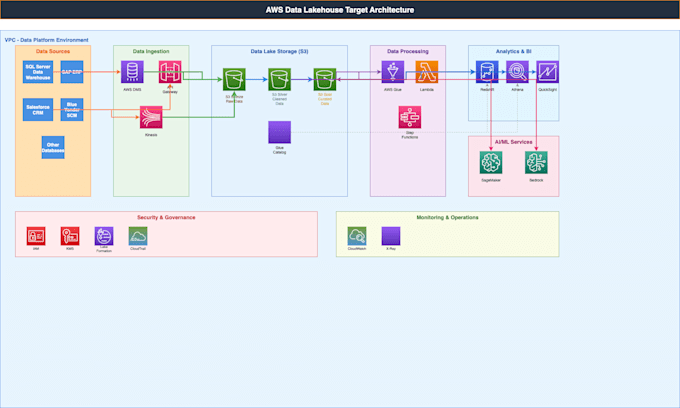Click the 'Bedrock' text label

(x=536, y=180)
